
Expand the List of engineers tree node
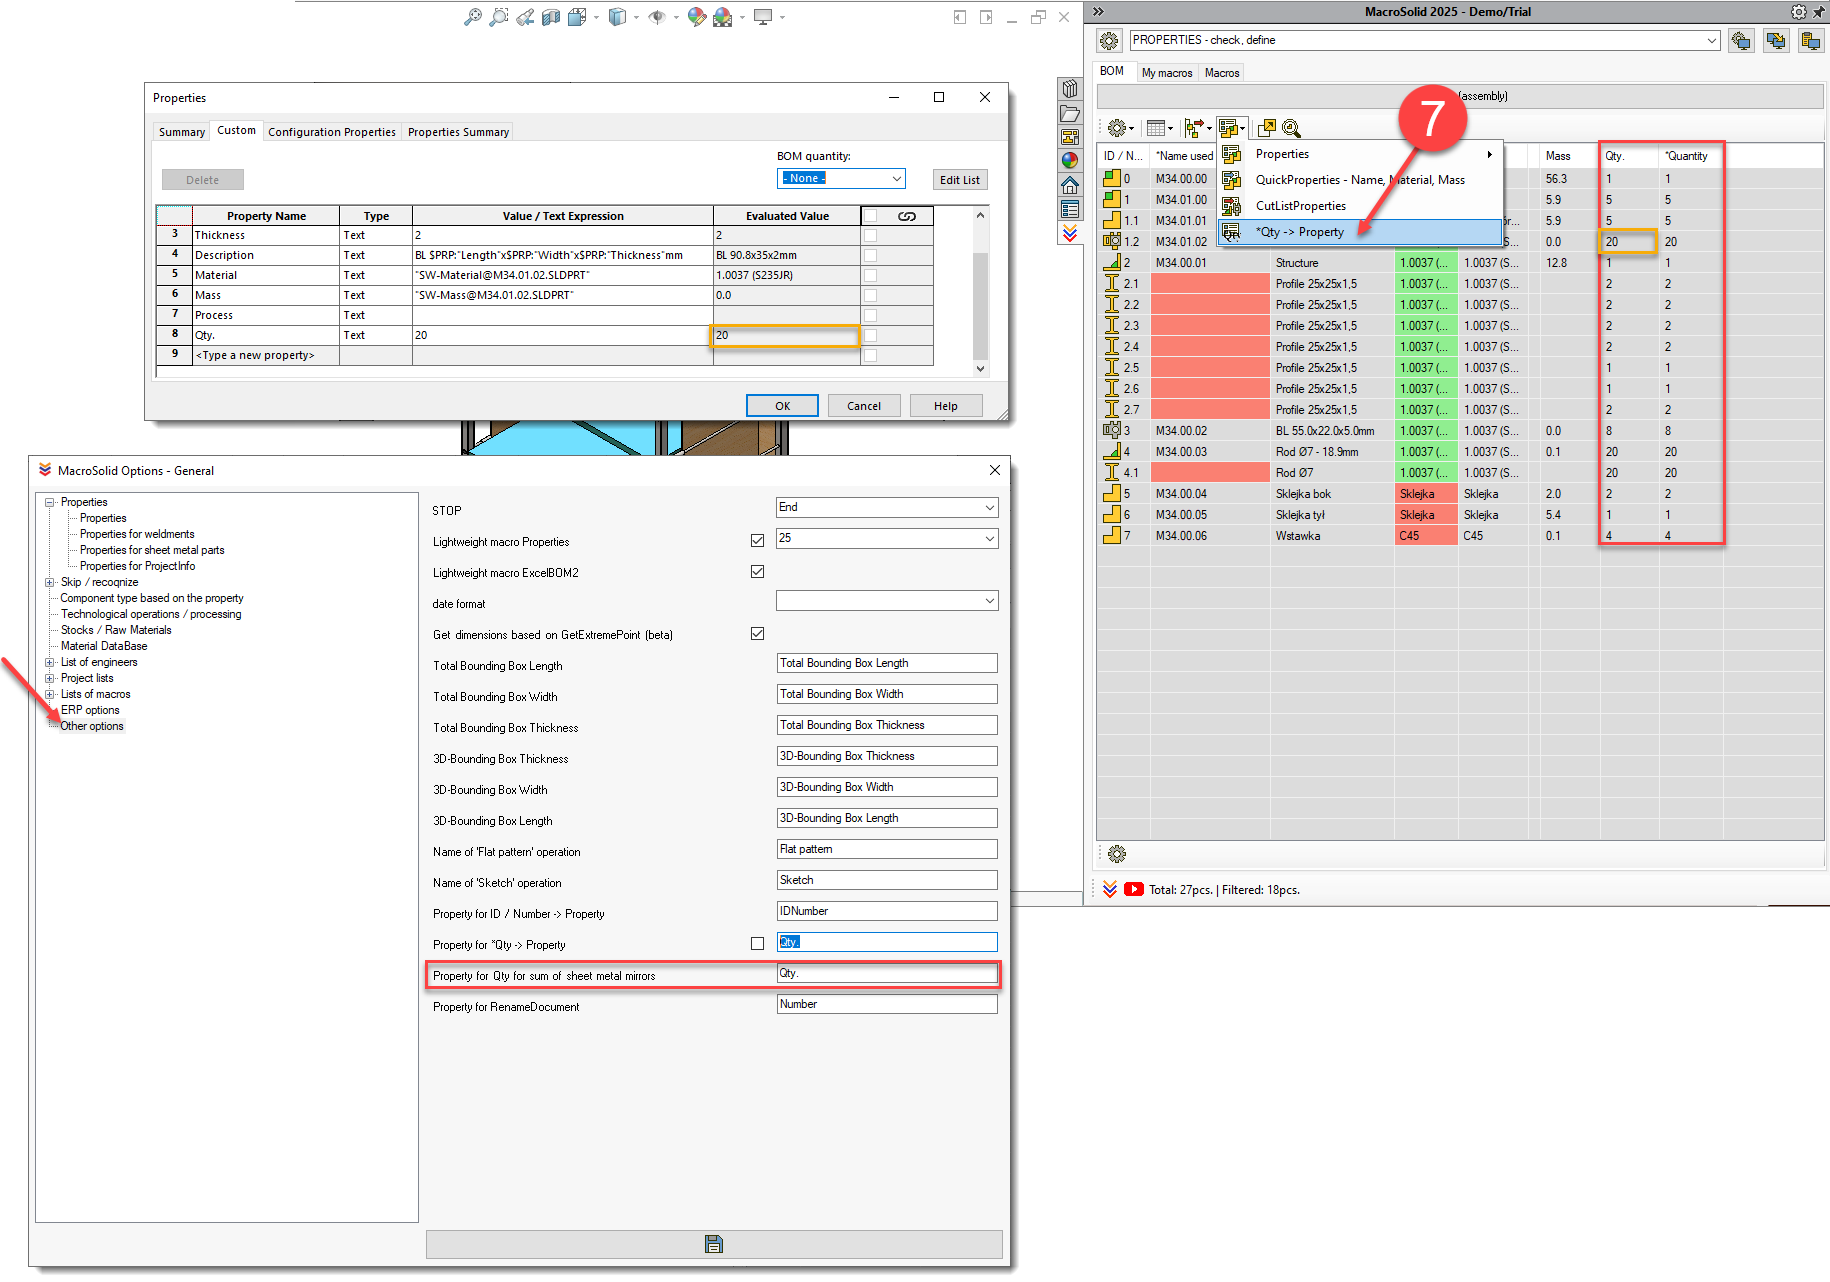[49, 662]
